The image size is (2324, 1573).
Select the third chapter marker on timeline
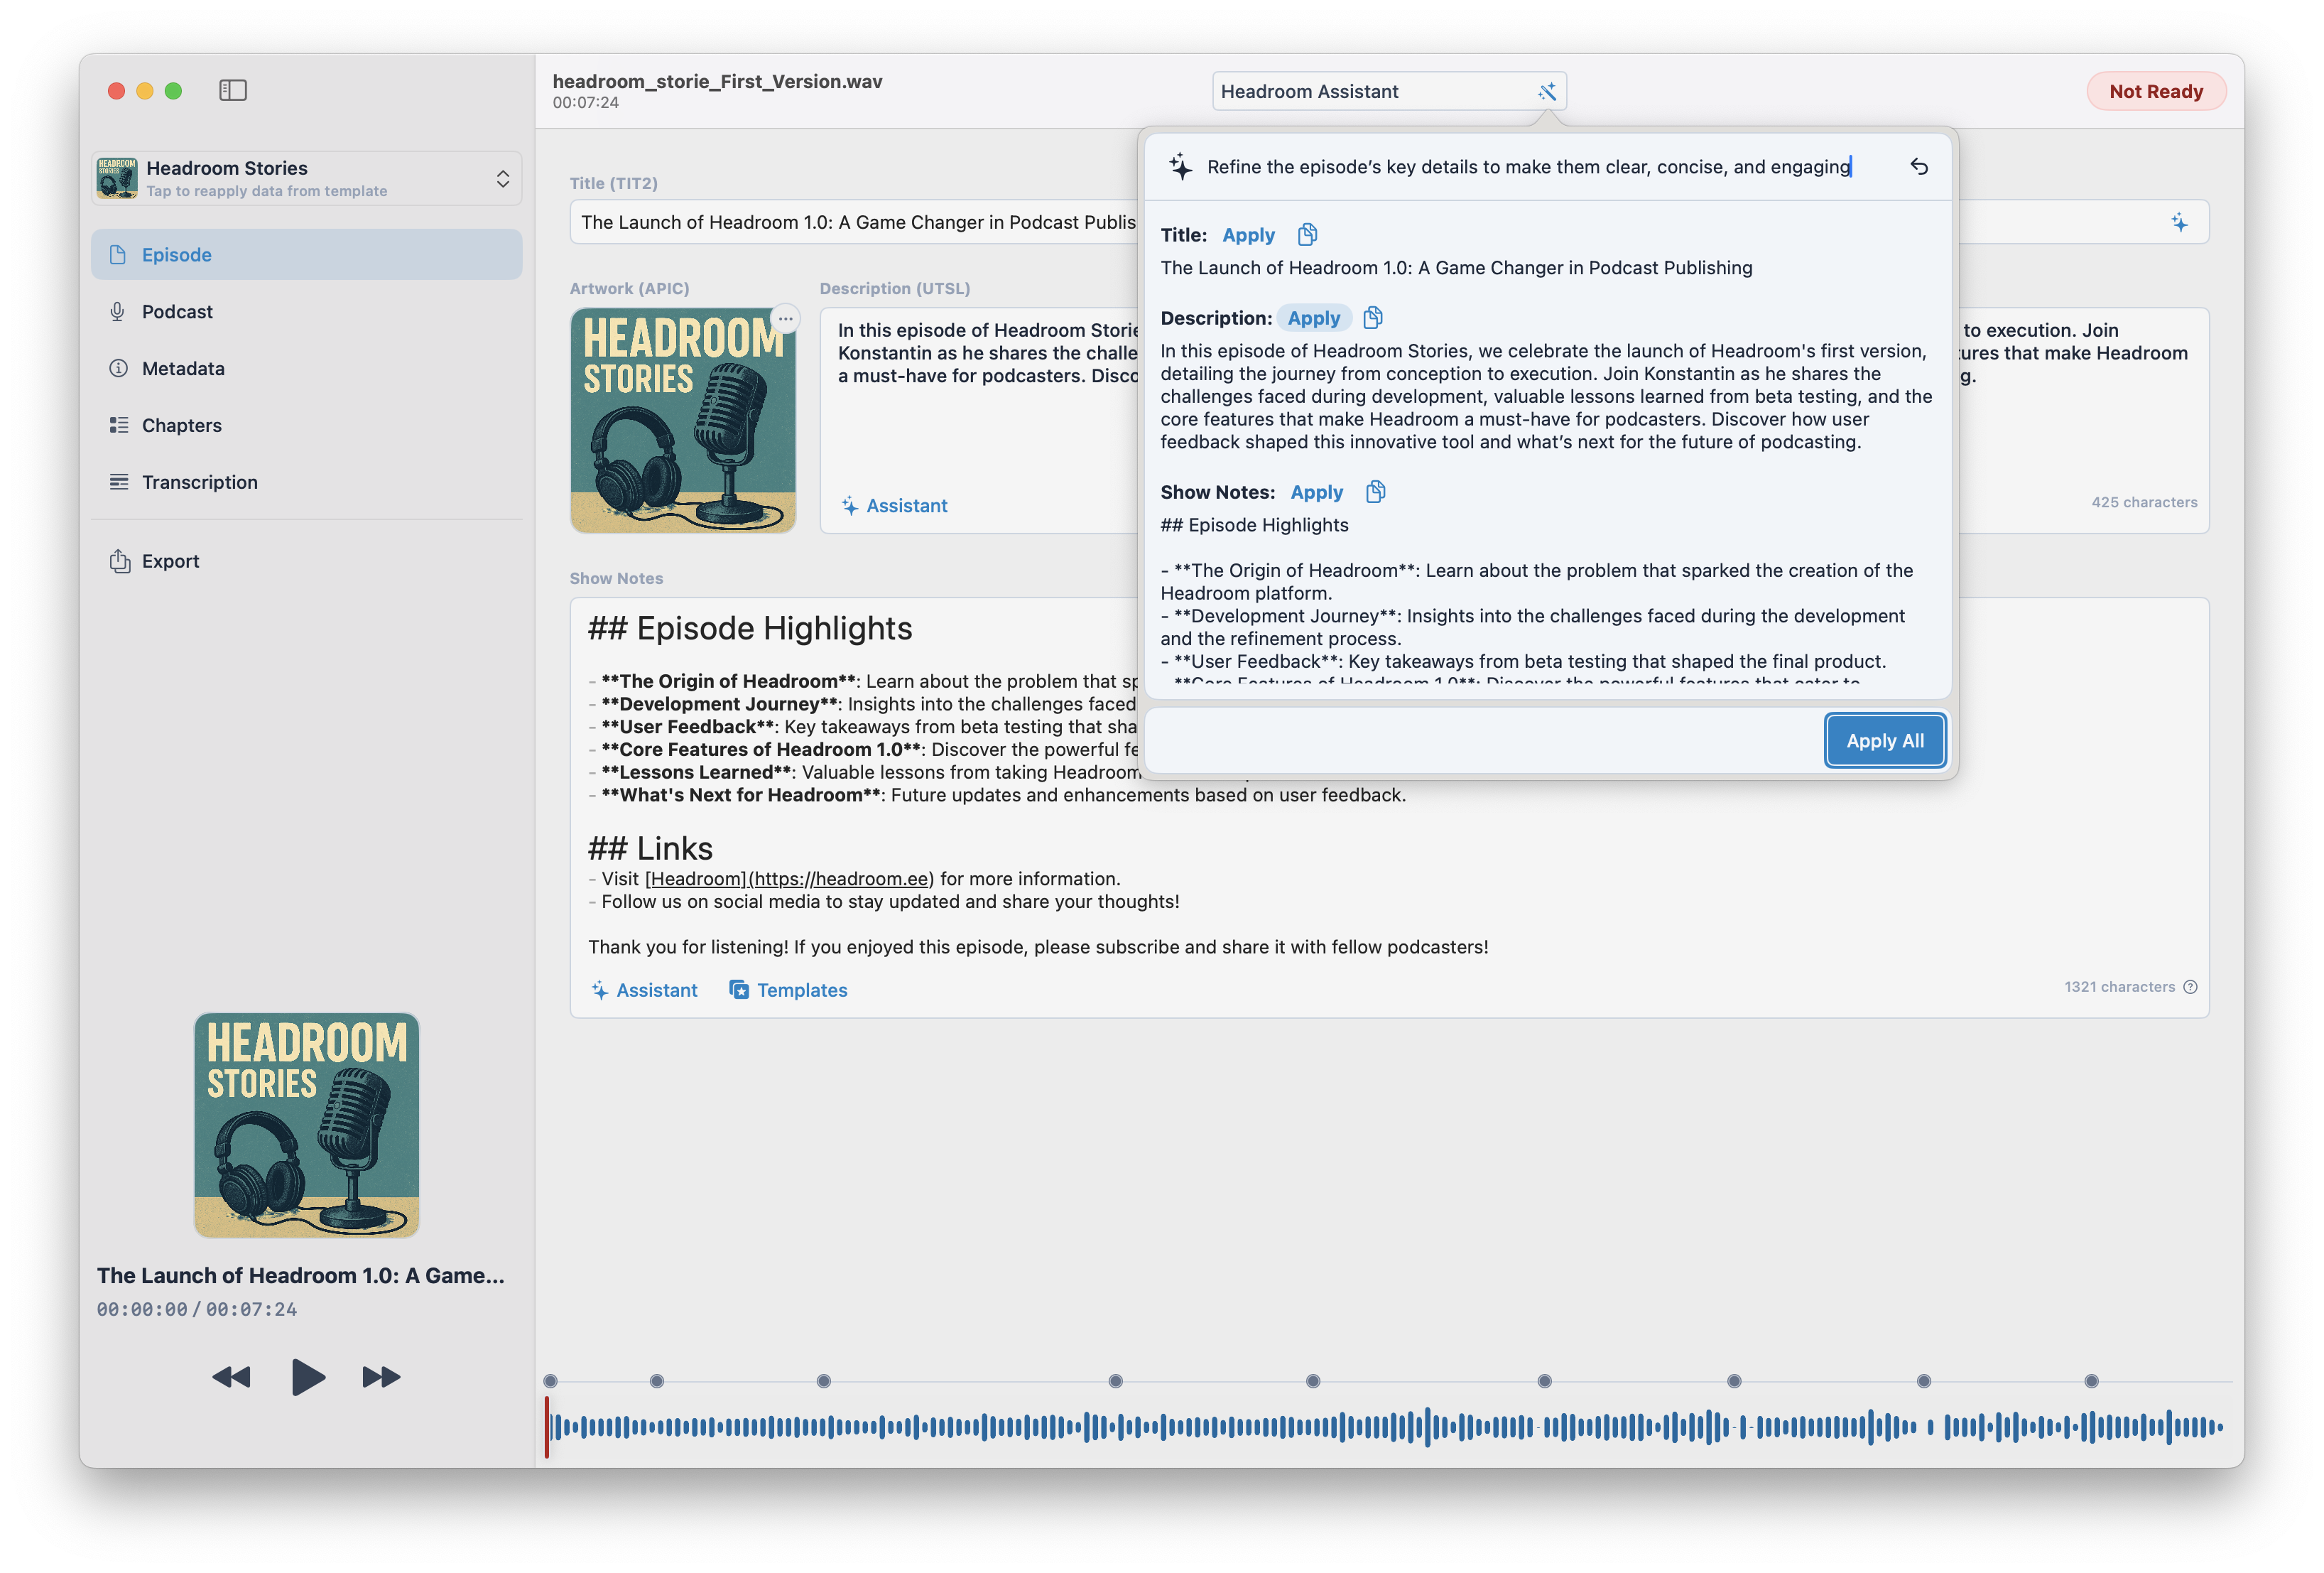[823, 1381]
